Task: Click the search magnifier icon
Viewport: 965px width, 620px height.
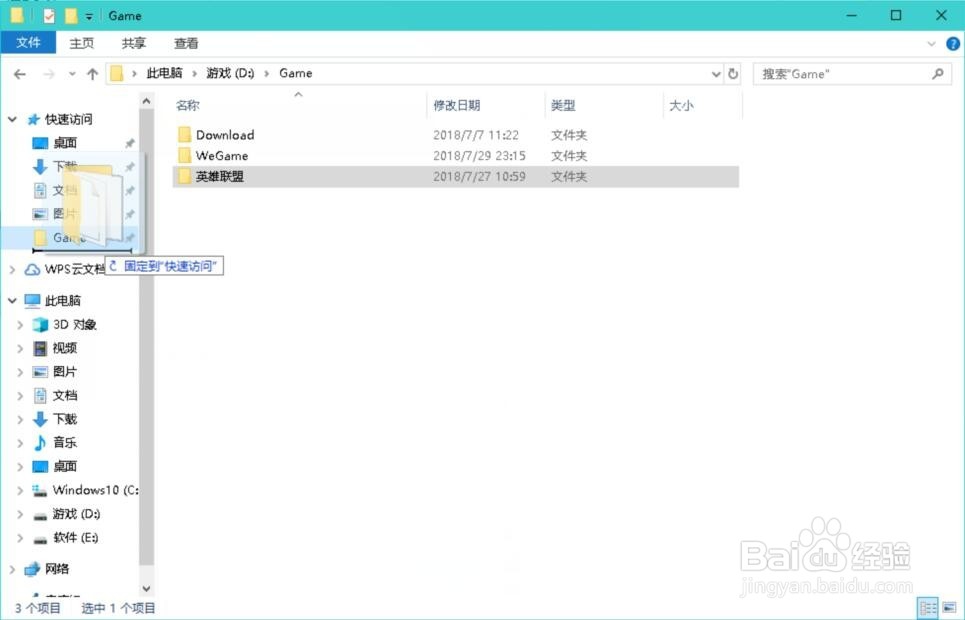Action: (x=937, y=73)
